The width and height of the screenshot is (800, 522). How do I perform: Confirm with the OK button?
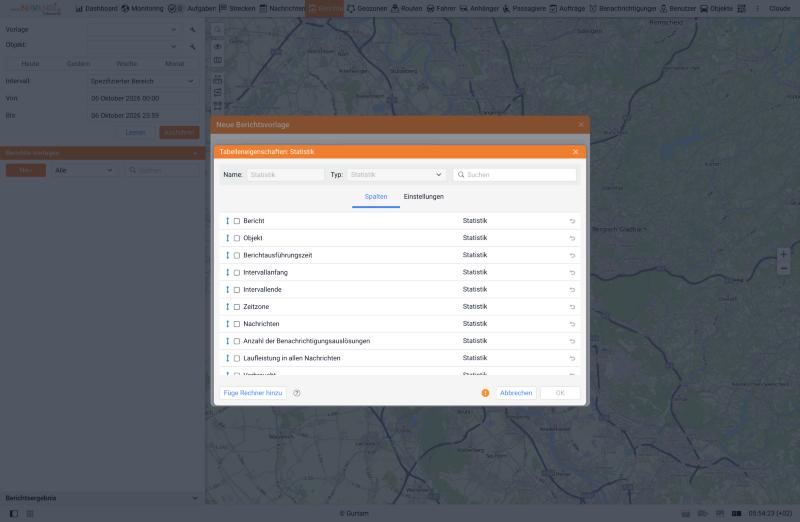point(560,393)
